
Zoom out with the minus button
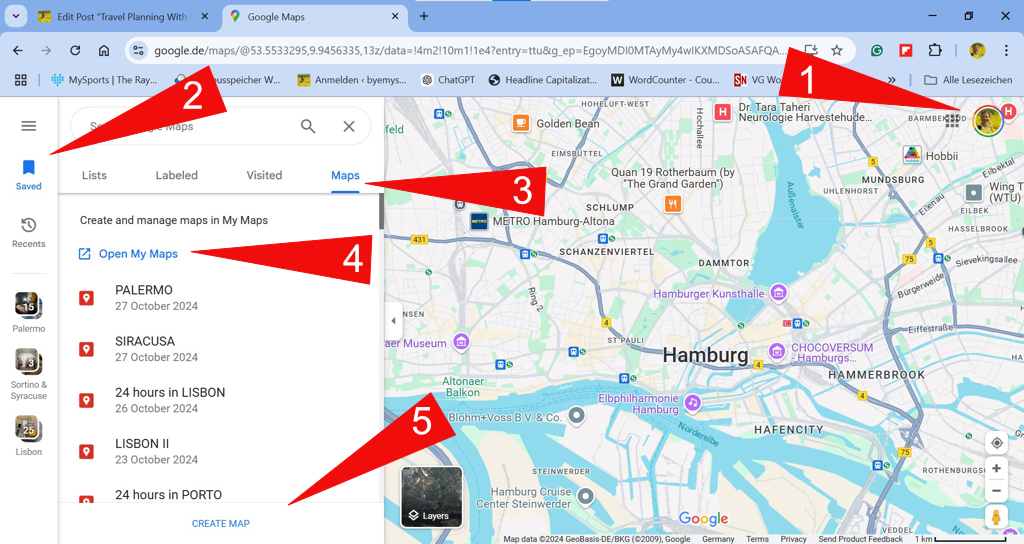(997, 491)
